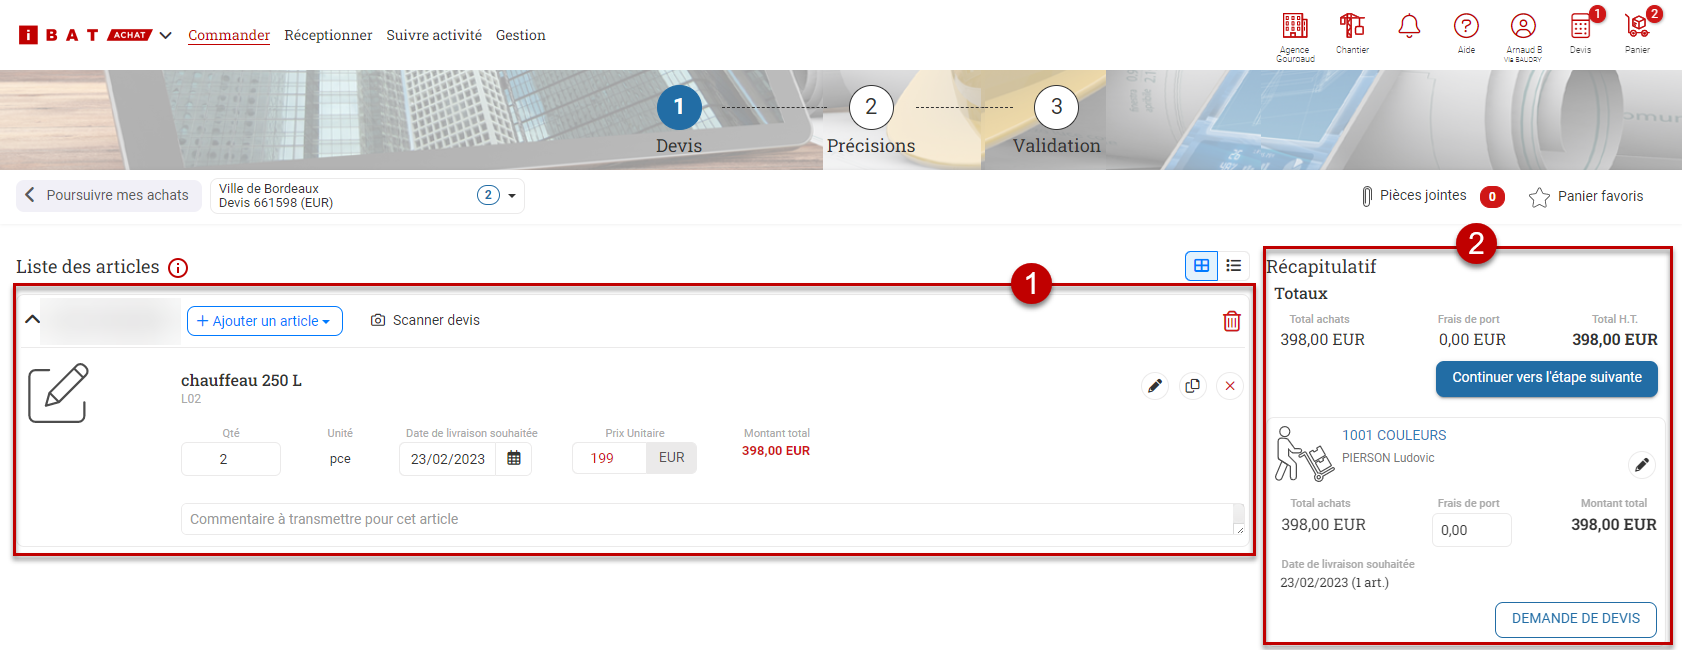Screen dimensions: 1682x650
Task: Open the notifications bell
Action: point(1409,27)
